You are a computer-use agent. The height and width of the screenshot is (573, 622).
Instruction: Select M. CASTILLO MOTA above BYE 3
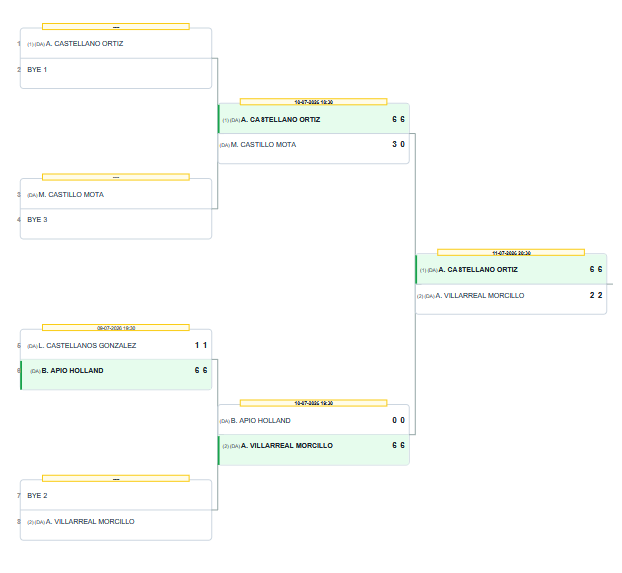pyautogui.click(x=116, y=194)
